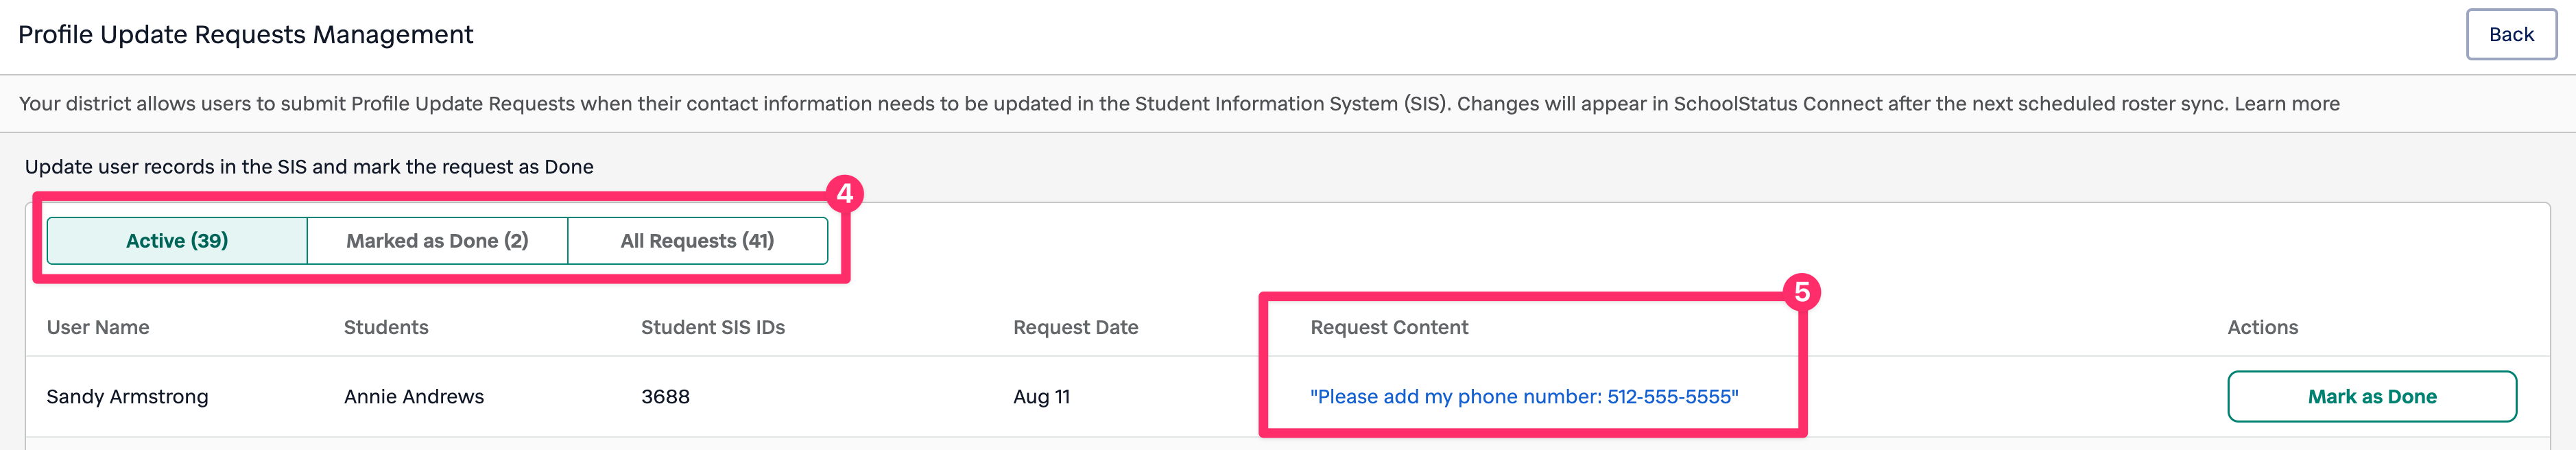Click the Students column header
The width and height of the screenshot is (2576, 450).
[386, 328]
